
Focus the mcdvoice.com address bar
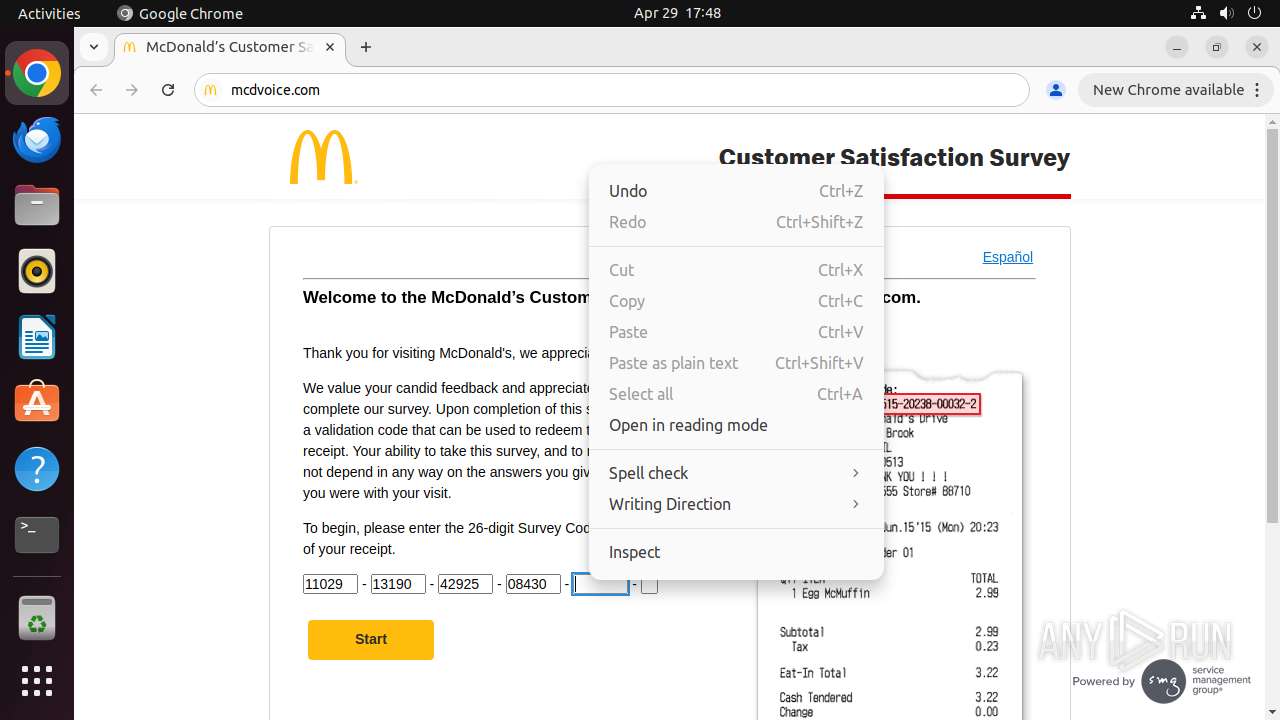(612, 90)
